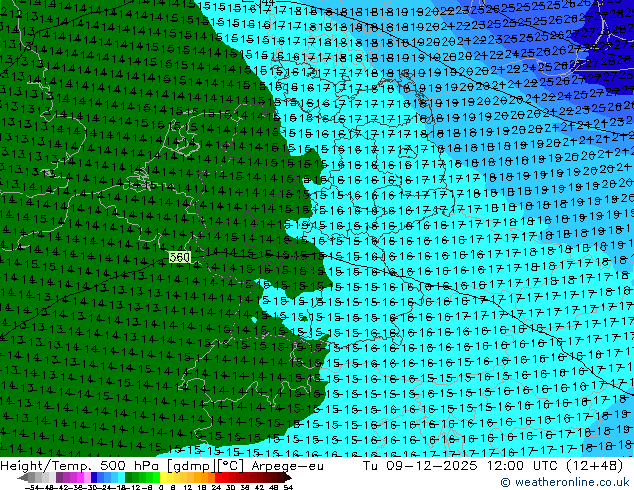Click the dark blue swatch in the color scale

[x=94, y=478]
